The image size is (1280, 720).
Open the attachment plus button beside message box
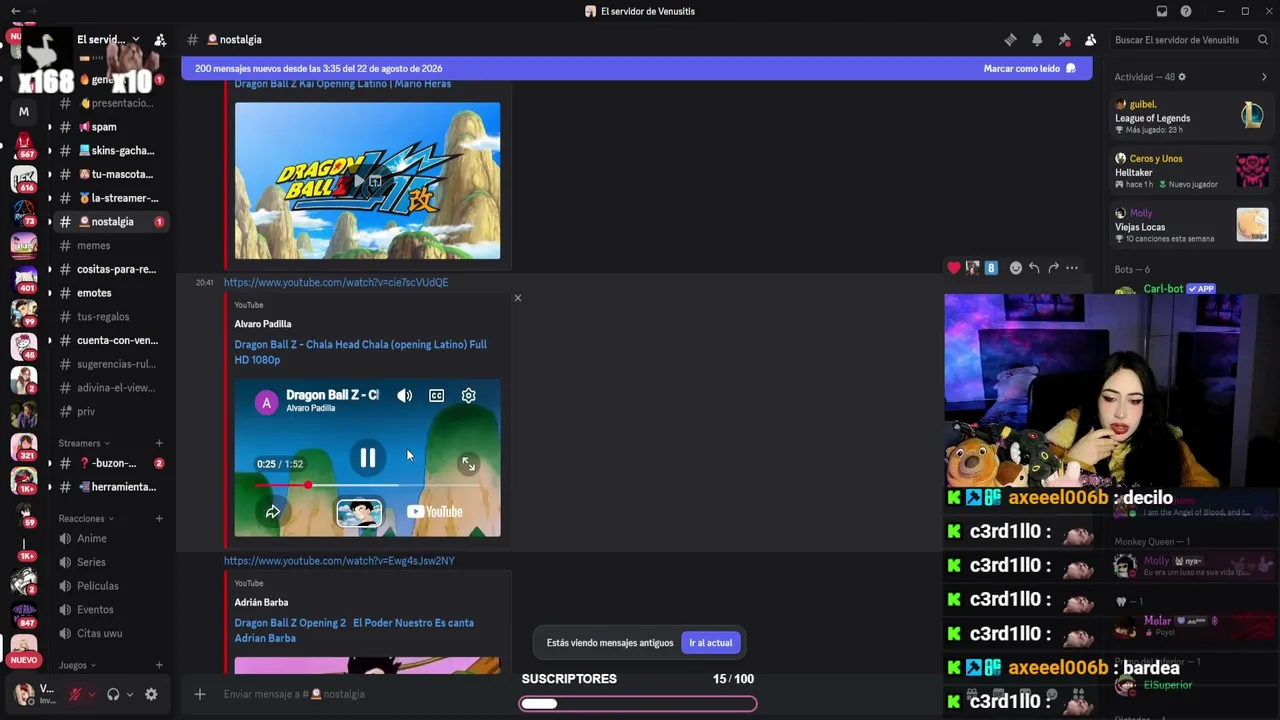pyautogui.click(x=200, y=694)
